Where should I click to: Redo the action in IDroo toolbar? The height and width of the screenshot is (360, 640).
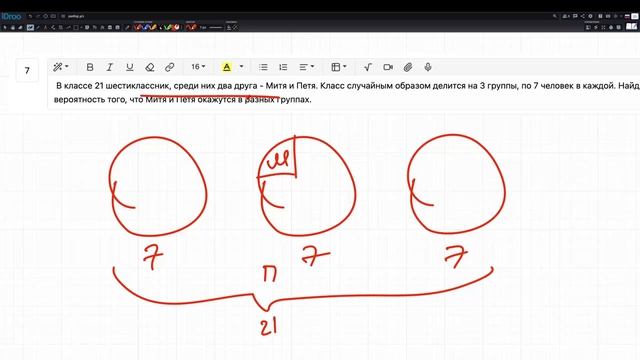pyautogui.click(x=38, y=16)
